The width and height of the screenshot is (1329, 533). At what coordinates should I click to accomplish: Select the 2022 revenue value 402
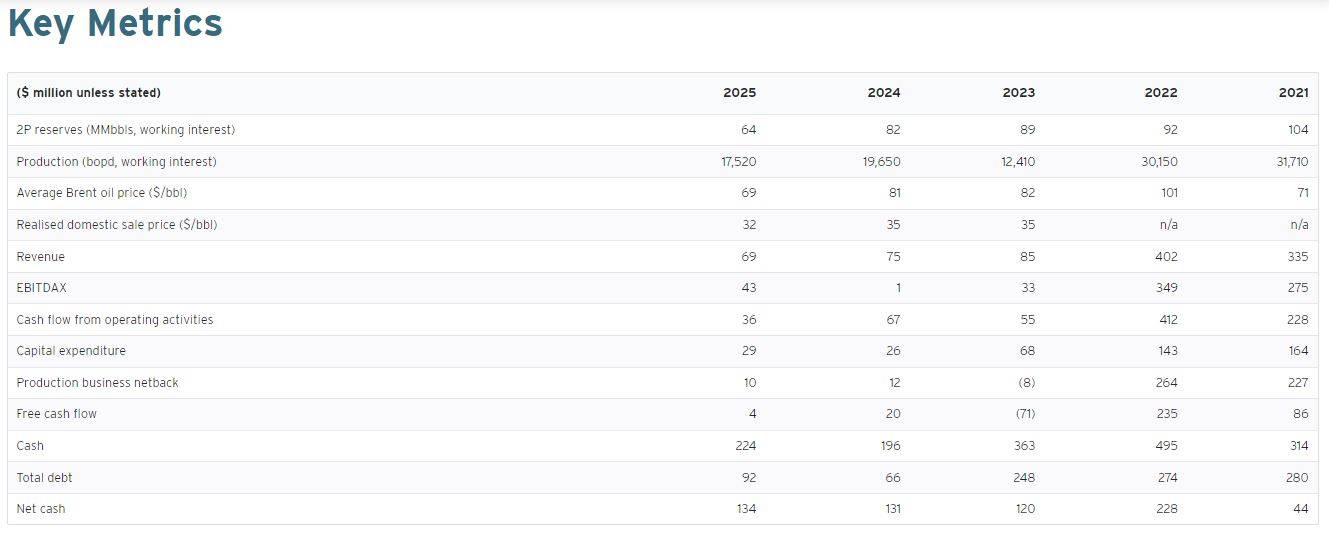click(x=1166, y=257)
